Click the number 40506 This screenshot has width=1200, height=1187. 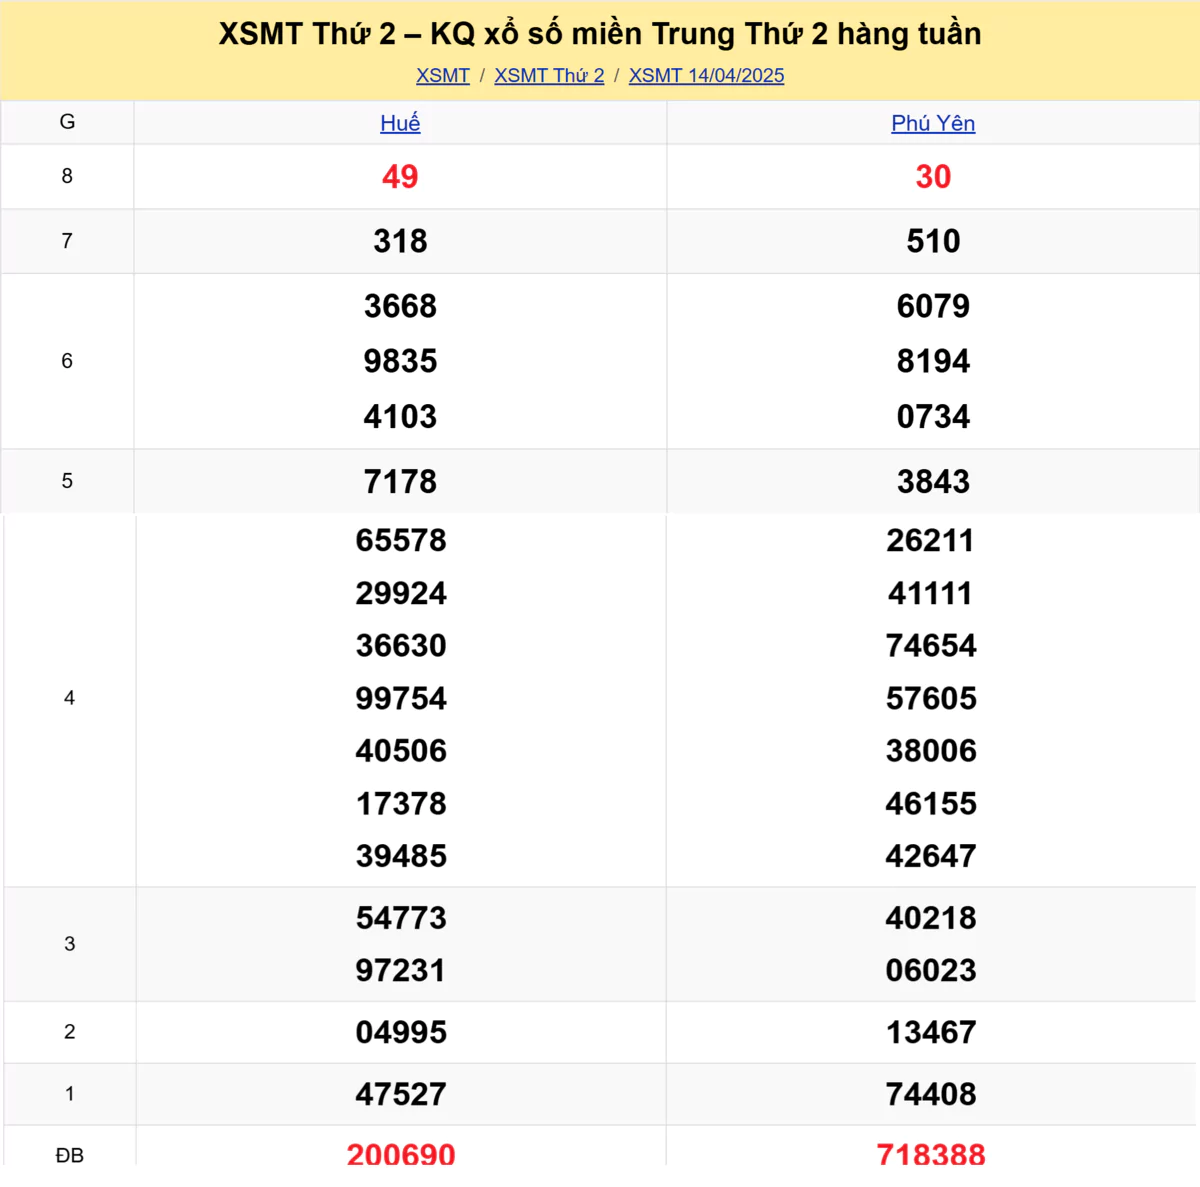tap(401, 751)
